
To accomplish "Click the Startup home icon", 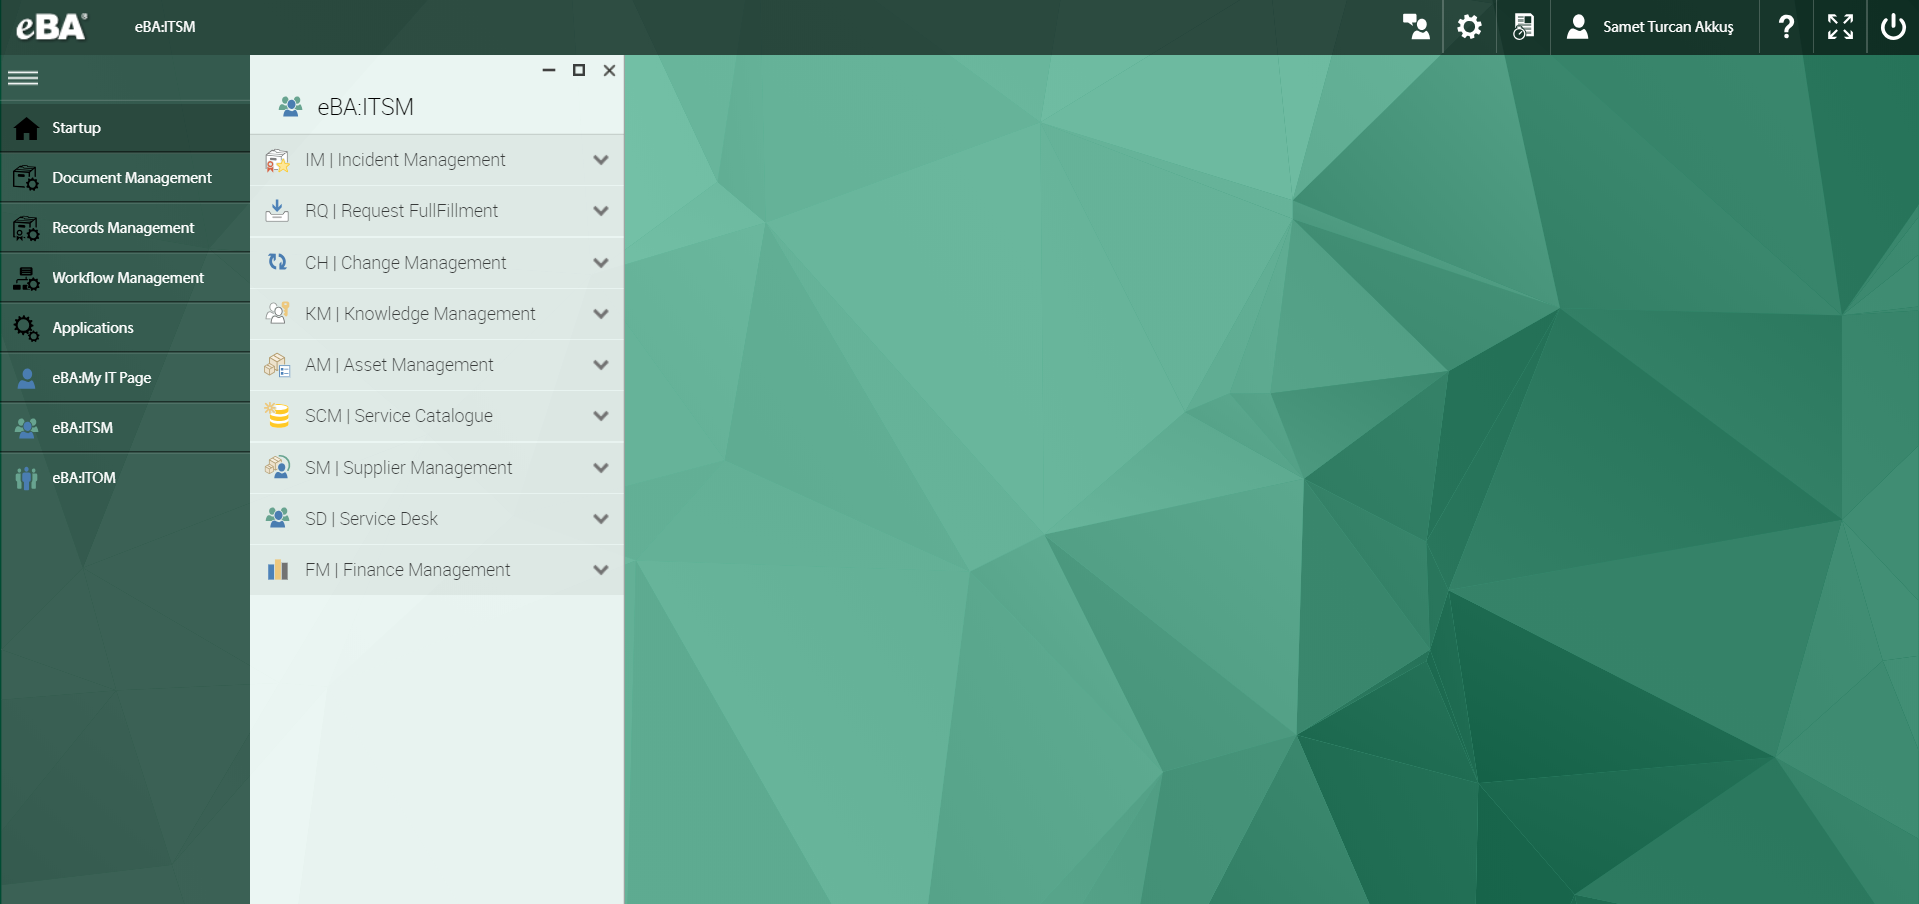I will [x=27, y=128].
